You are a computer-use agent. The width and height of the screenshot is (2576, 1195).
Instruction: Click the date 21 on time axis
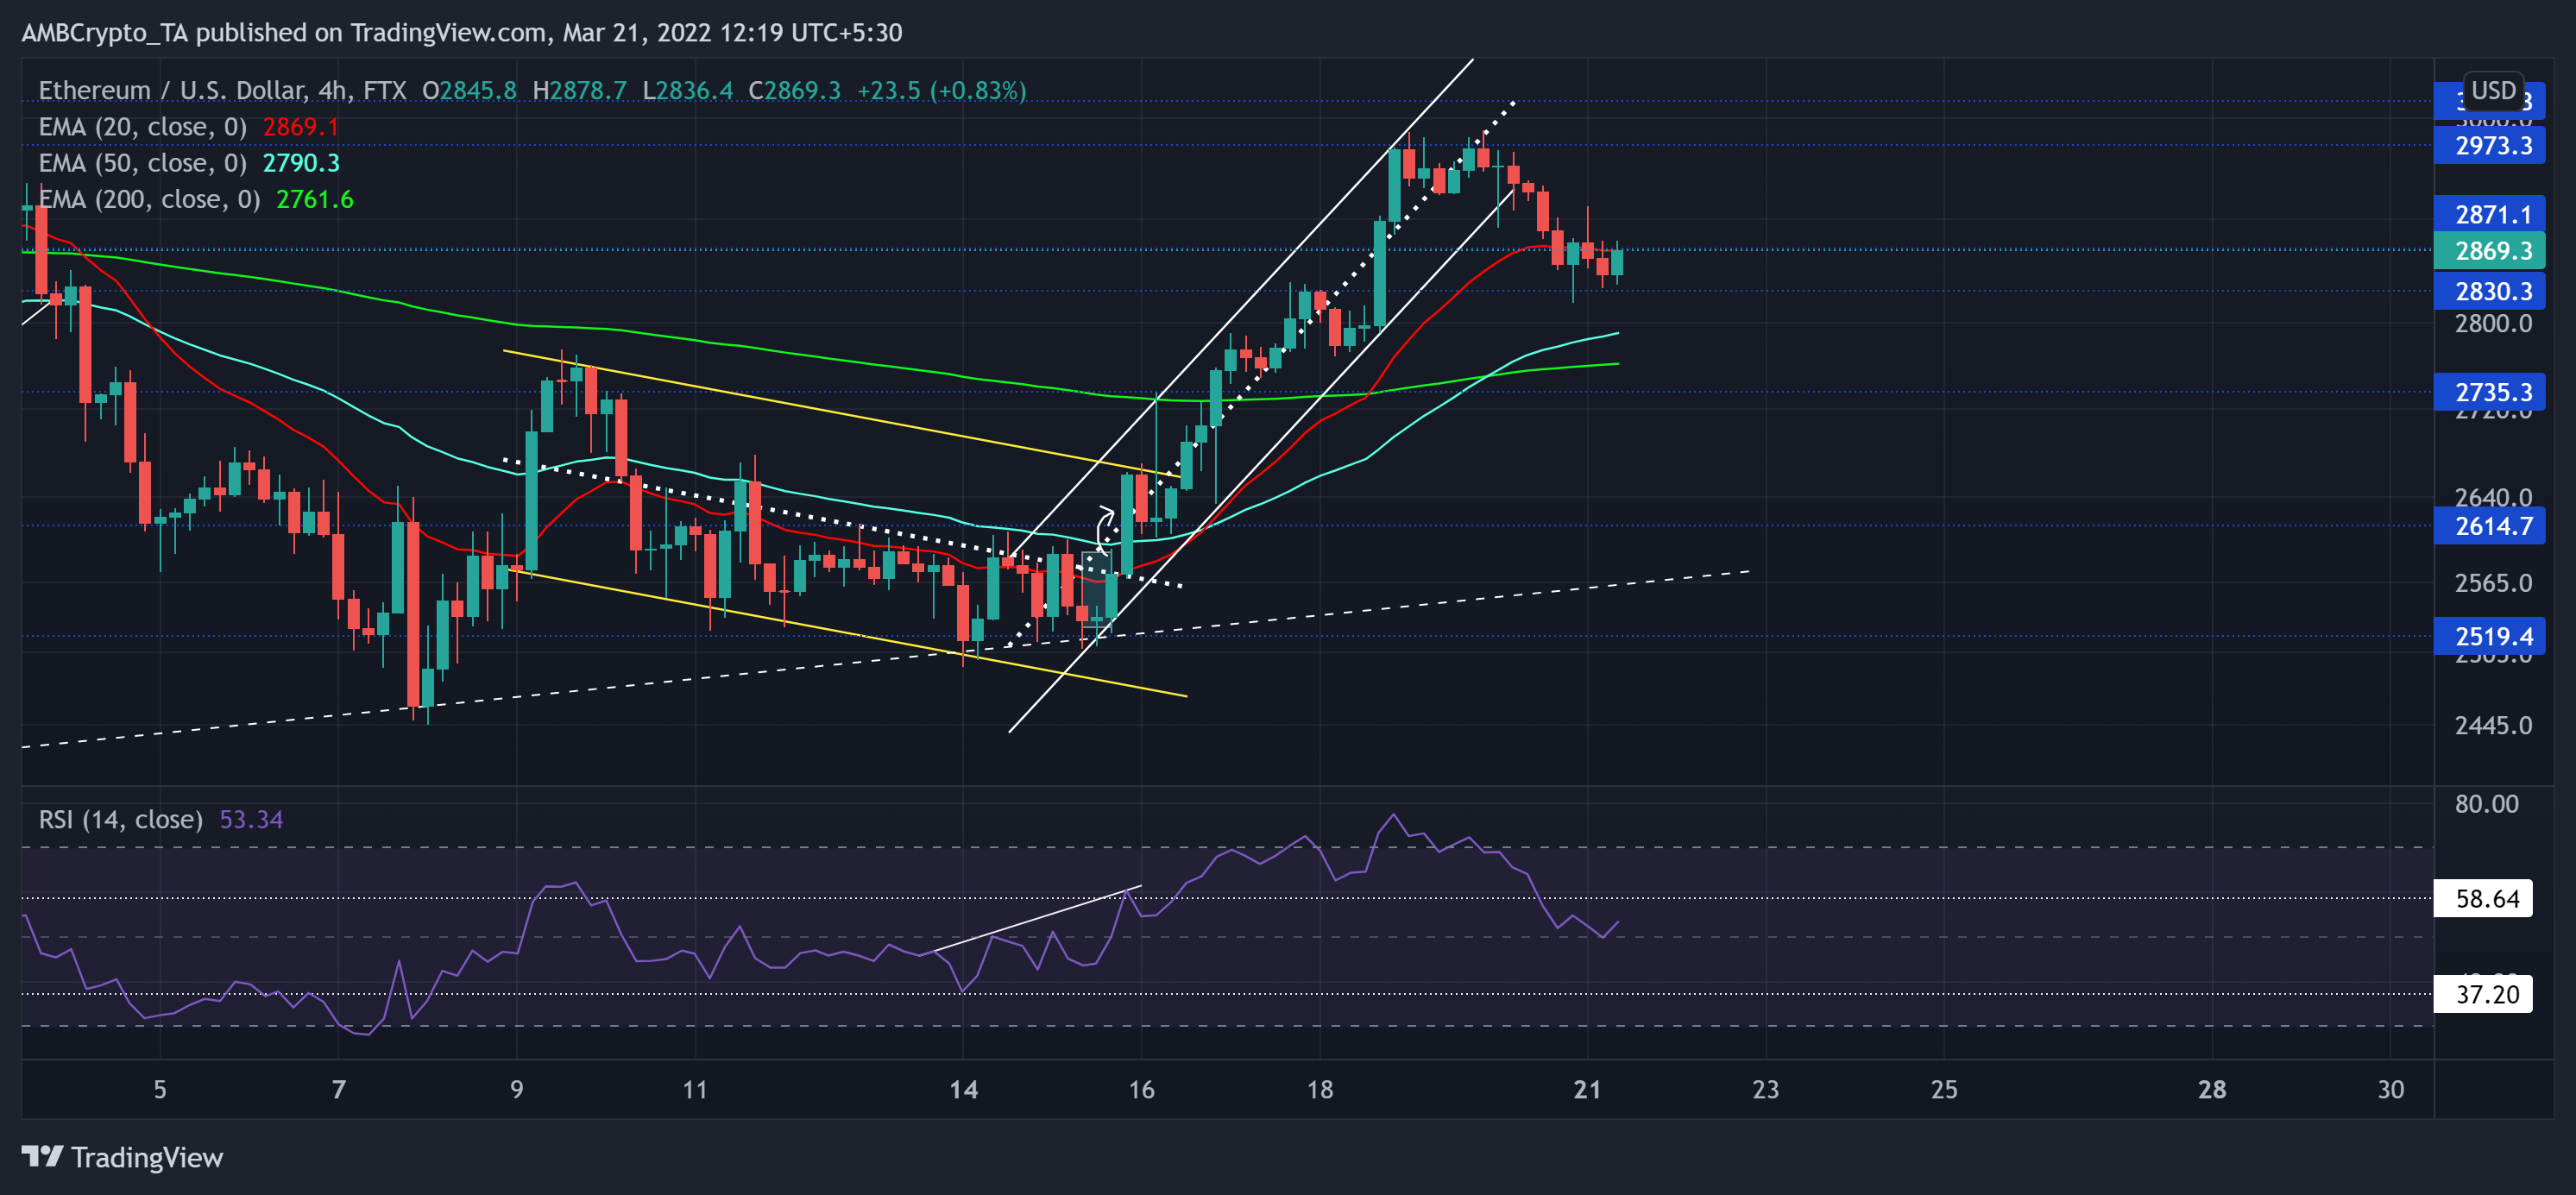1587,1089
